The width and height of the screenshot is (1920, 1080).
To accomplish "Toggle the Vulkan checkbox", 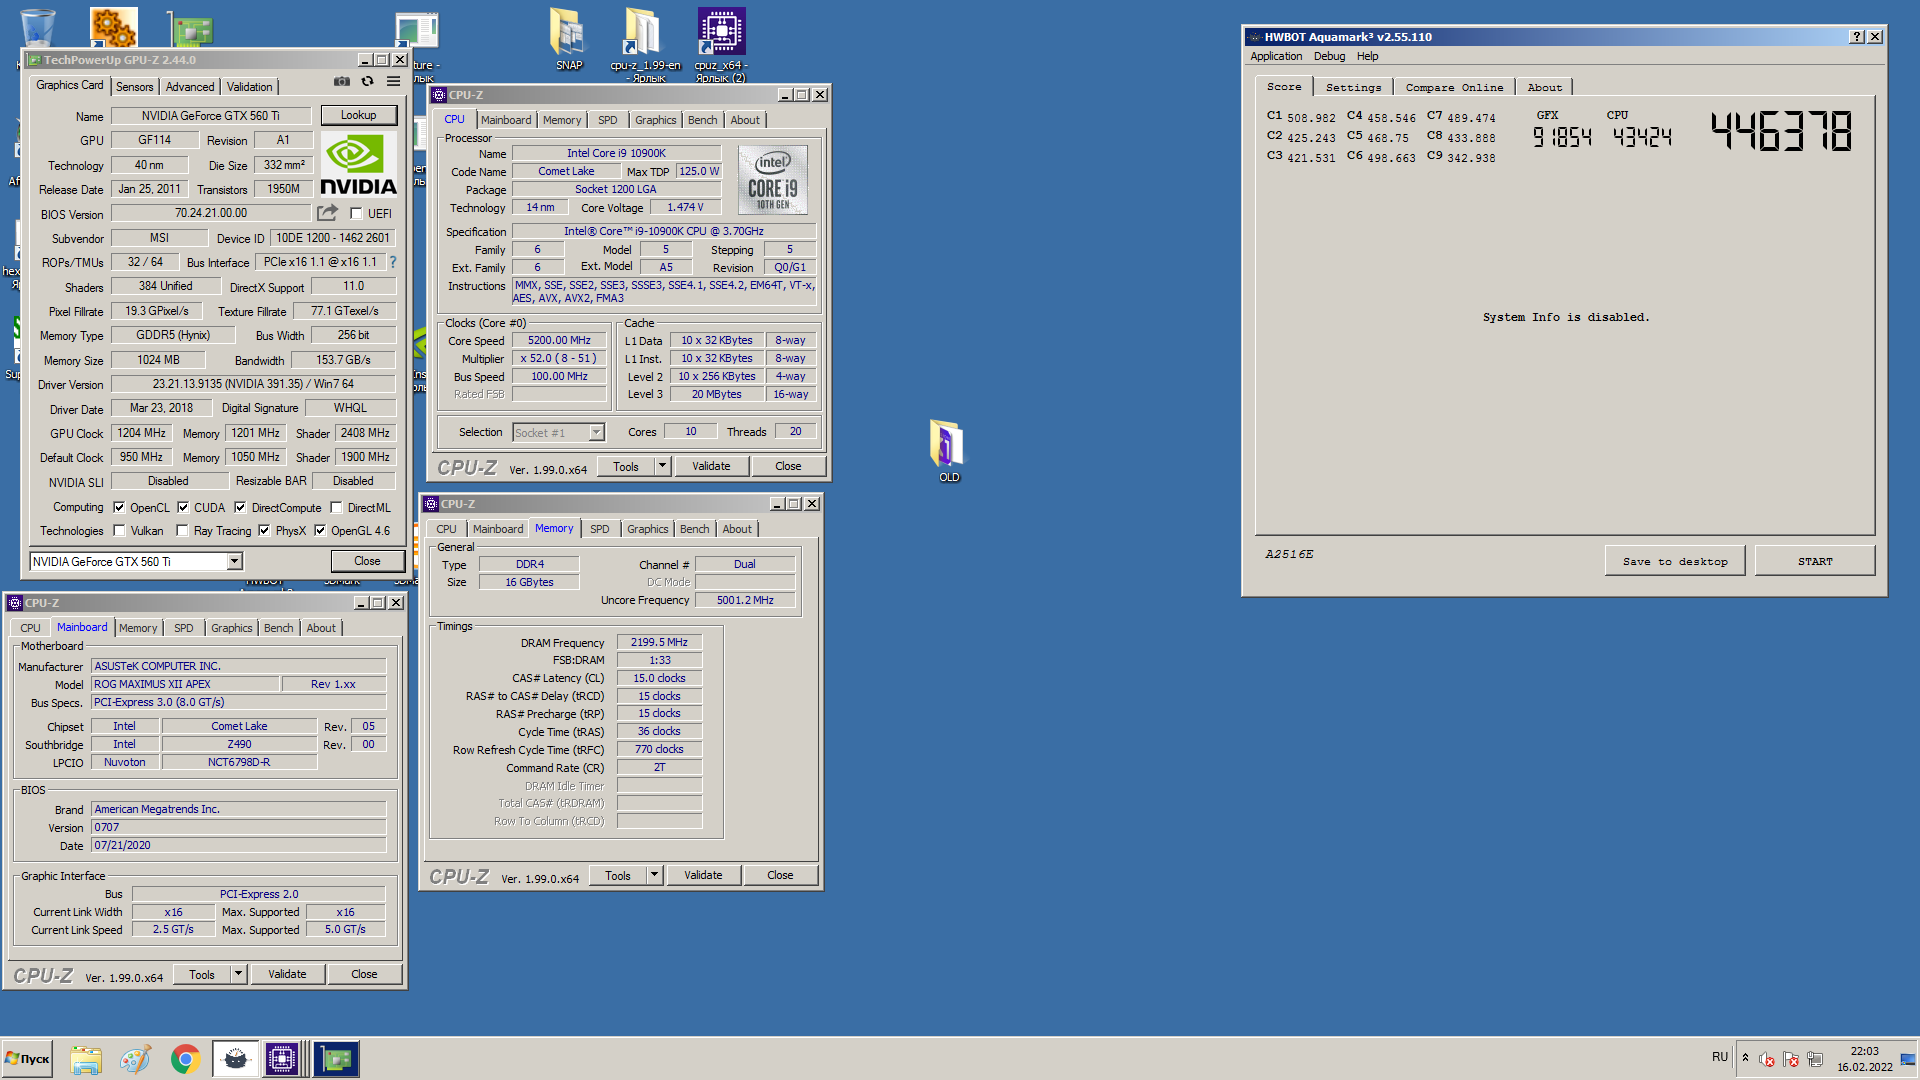I will point(119,531).
